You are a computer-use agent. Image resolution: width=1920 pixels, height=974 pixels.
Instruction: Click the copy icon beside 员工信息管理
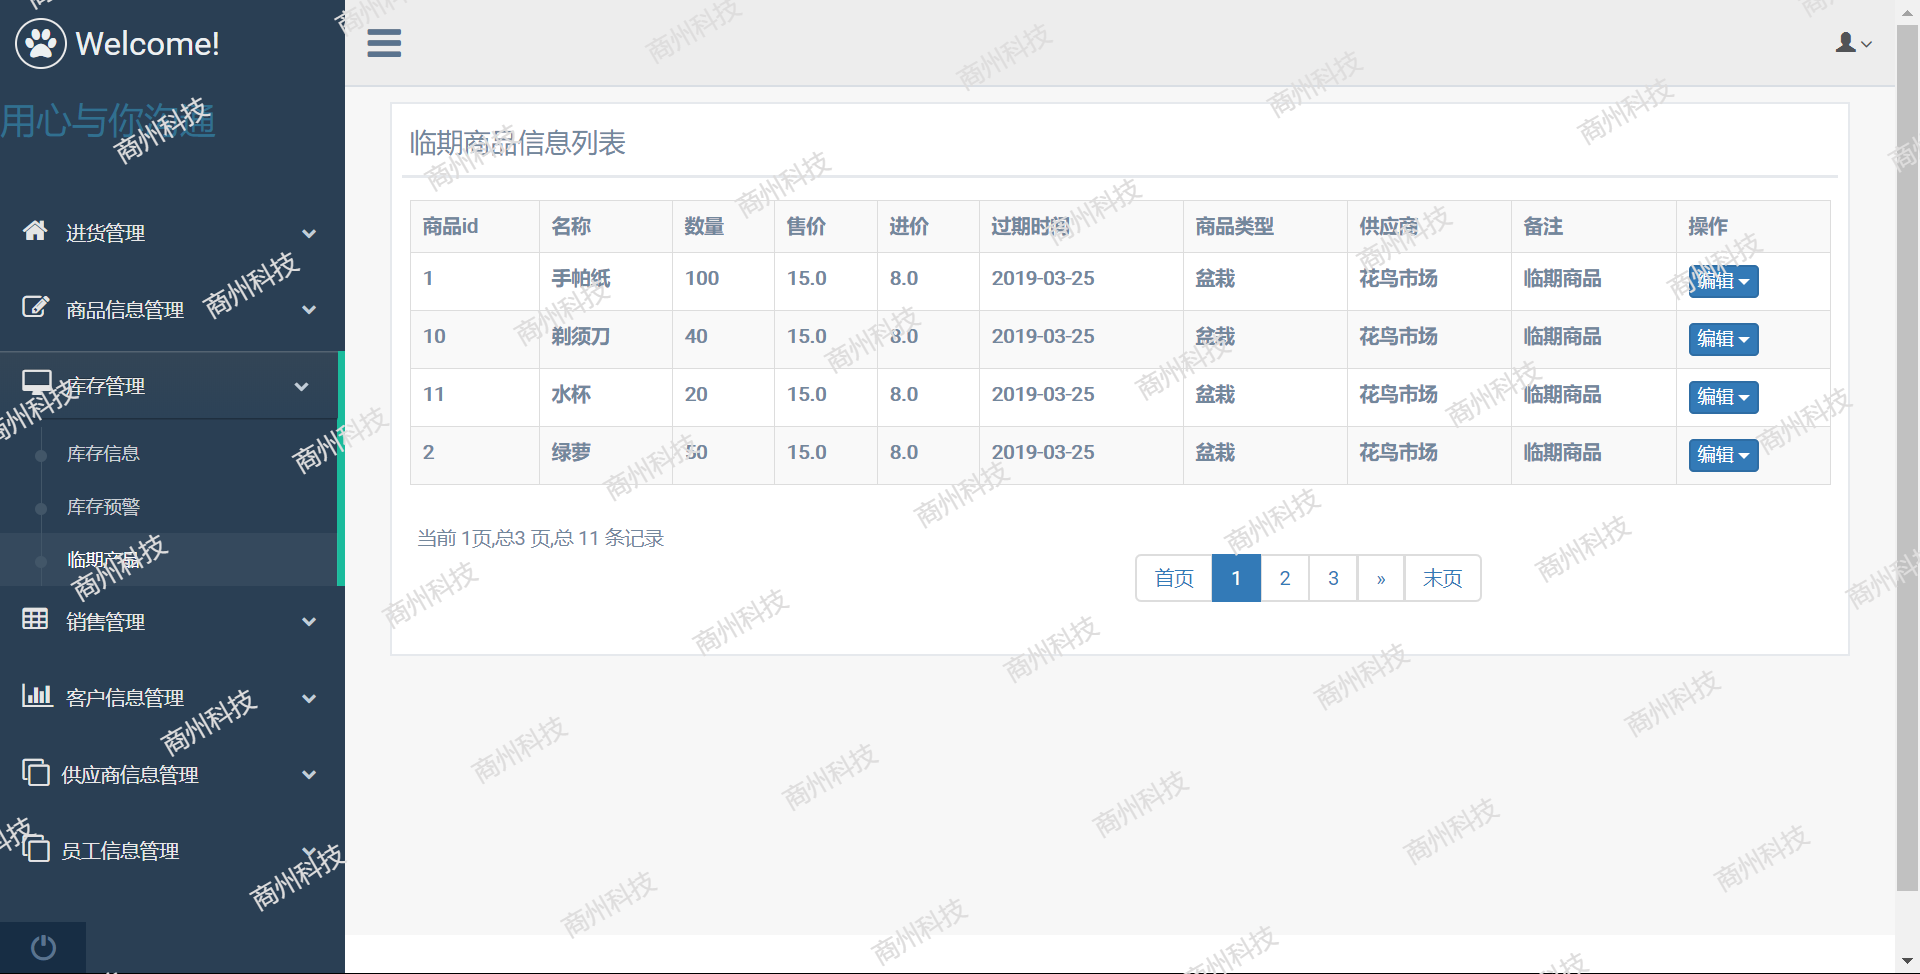point(36,848)
